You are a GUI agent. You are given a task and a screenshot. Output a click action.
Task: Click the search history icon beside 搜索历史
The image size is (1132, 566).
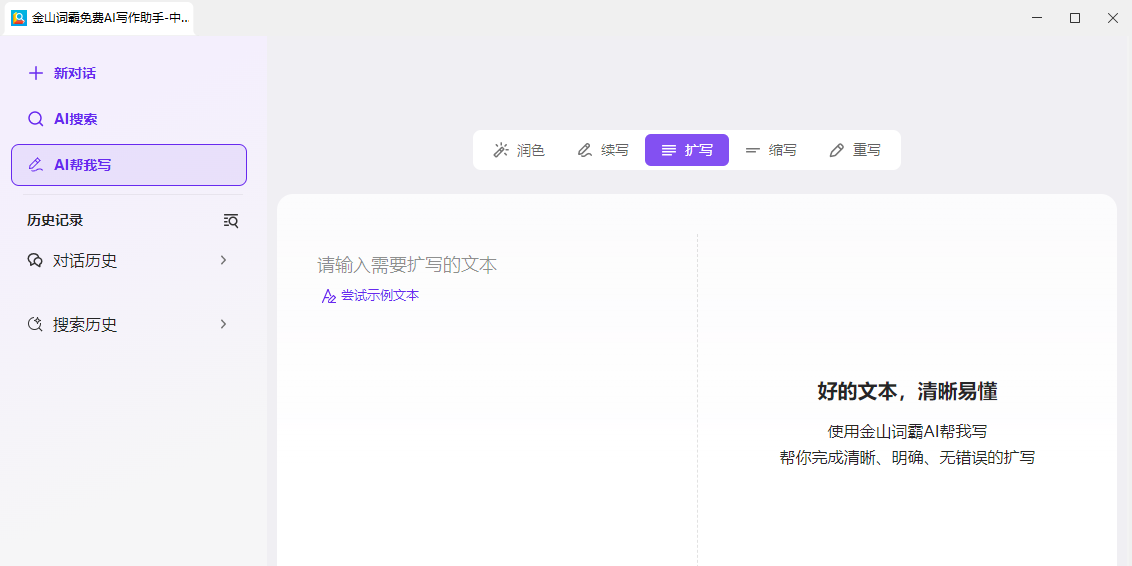pyautogui.click(x=35, y=324)
